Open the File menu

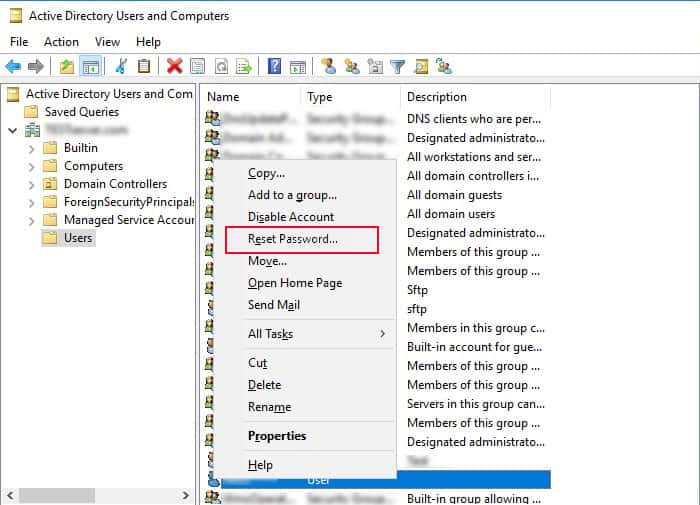pos(19,42)
